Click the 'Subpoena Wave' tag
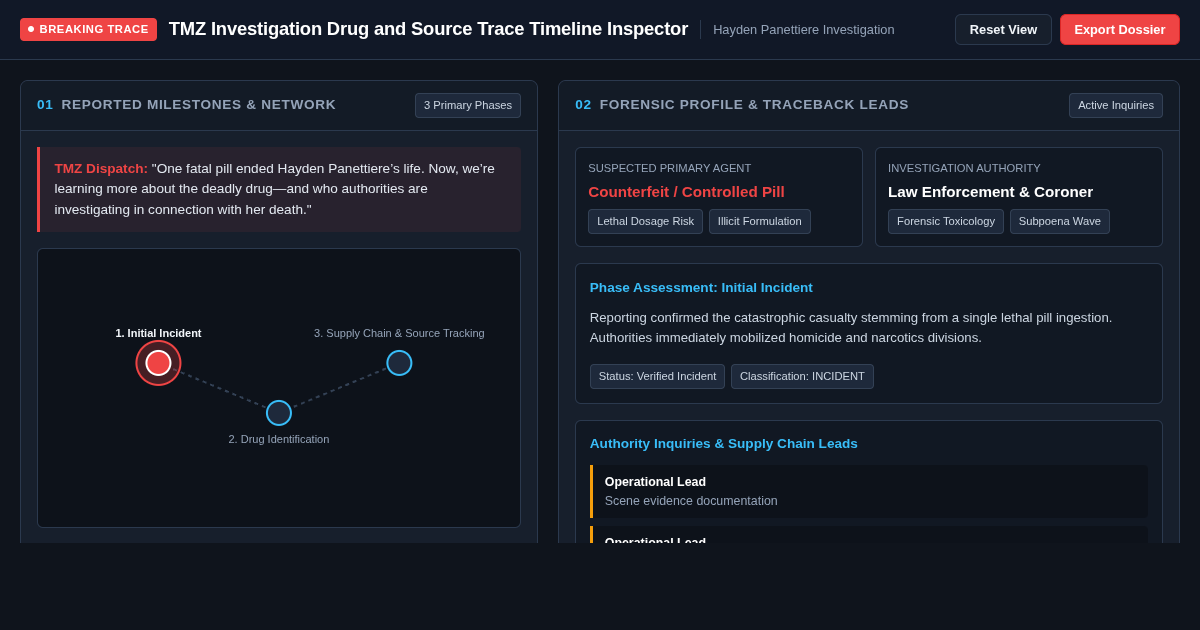 click(x=1060, y=221)
